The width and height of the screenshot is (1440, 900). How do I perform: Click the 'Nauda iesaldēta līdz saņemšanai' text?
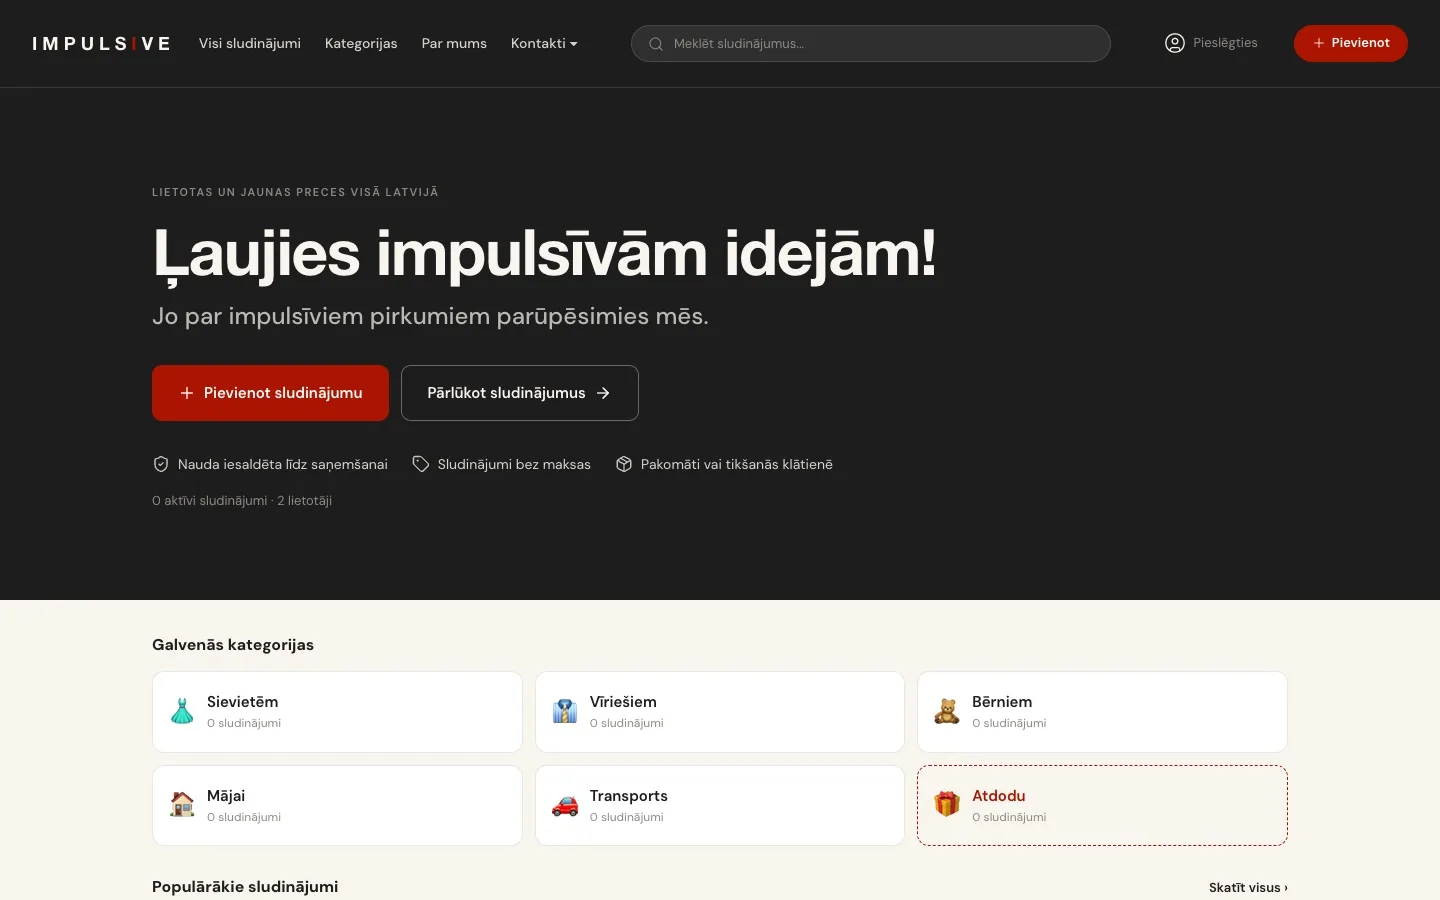click(x=283, y=464)
